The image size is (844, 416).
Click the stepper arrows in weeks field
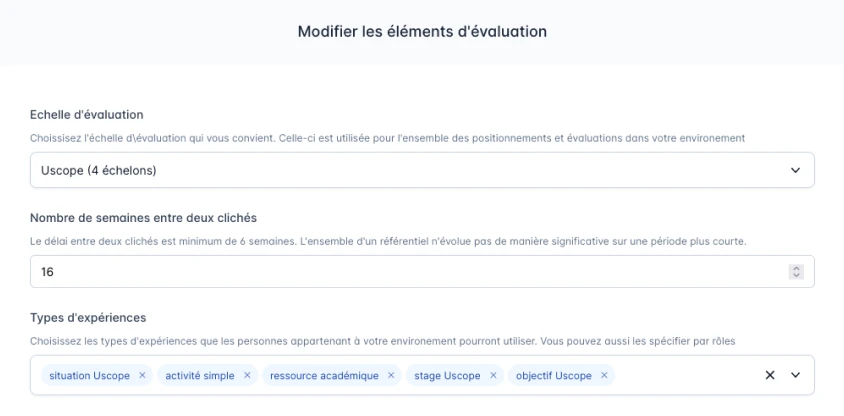[x=796, y=271]
